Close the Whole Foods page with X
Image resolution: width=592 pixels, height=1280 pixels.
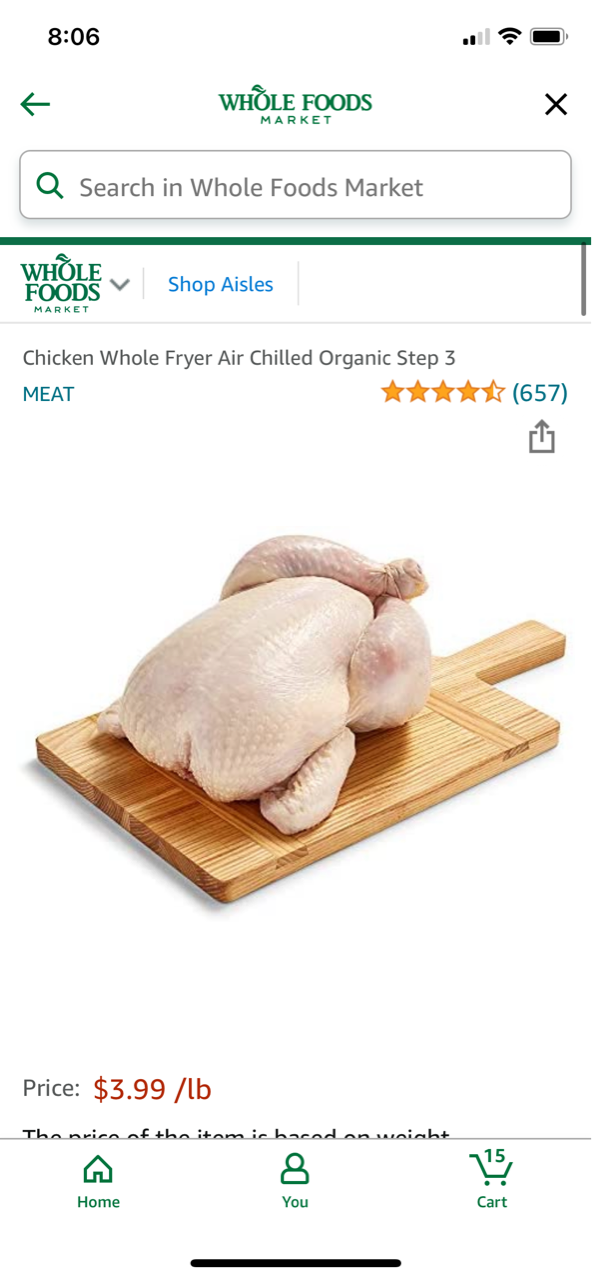(x=556, y=104)
